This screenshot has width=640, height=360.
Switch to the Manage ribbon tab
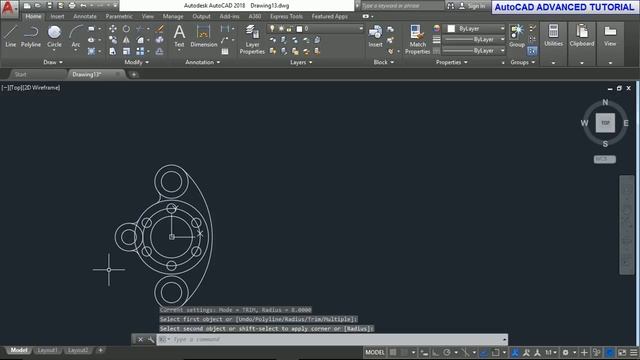[173, 16]
